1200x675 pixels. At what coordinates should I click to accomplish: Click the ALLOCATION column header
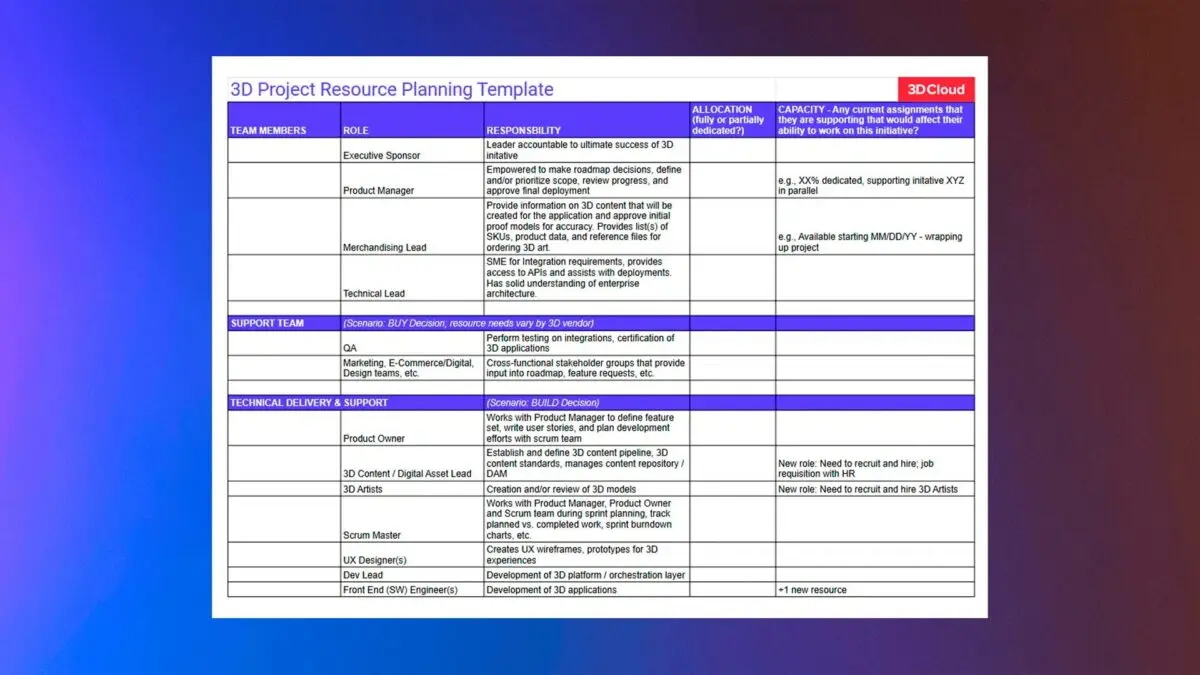coord(733,120)
